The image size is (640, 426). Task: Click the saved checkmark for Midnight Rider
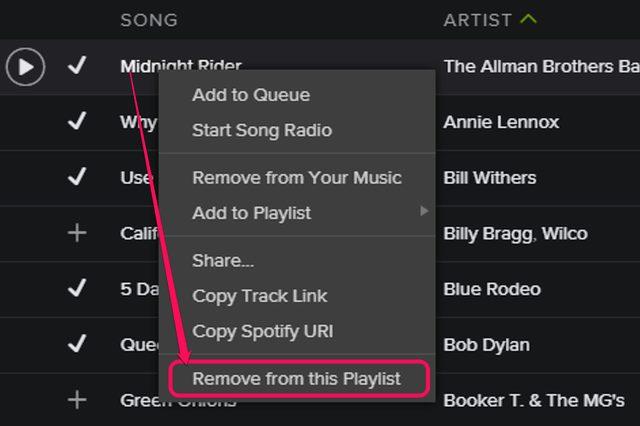click(x=77, y=67)
